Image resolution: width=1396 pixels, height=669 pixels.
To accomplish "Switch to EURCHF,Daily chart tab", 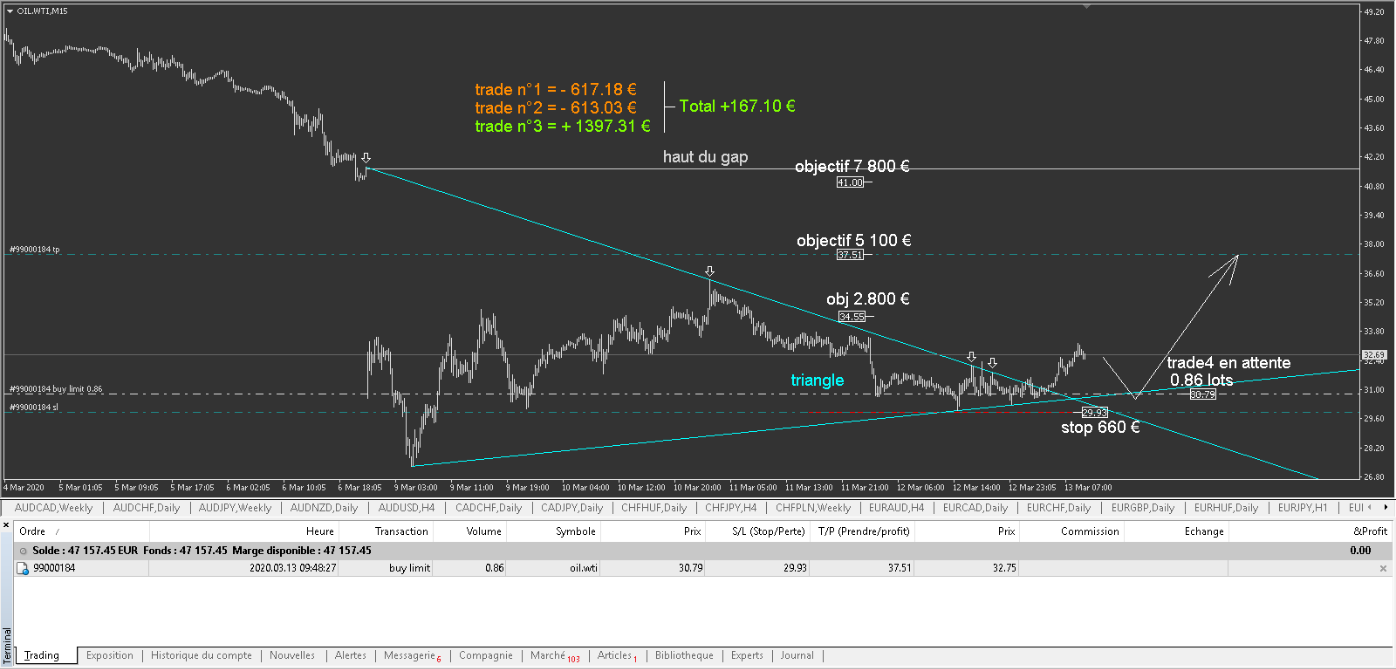I will click(1060, 508).
